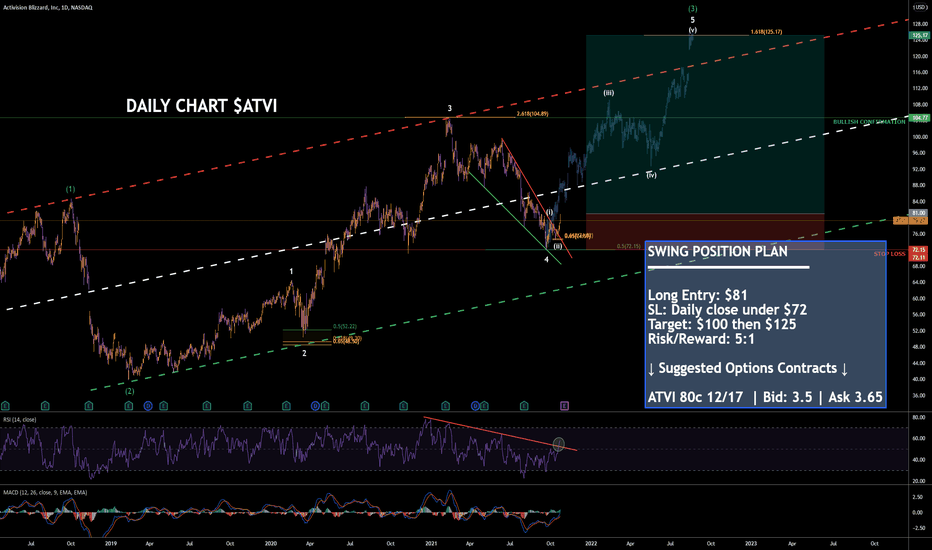Click the 125.17 green price label
The width and height of the screenshot is (932, 550).
pos(919,36)
